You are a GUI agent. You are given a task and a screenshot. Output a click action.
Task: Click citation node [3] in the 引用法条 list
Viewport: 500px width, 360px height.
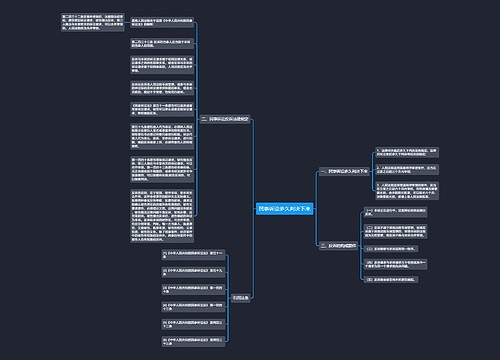coord(193,289)
